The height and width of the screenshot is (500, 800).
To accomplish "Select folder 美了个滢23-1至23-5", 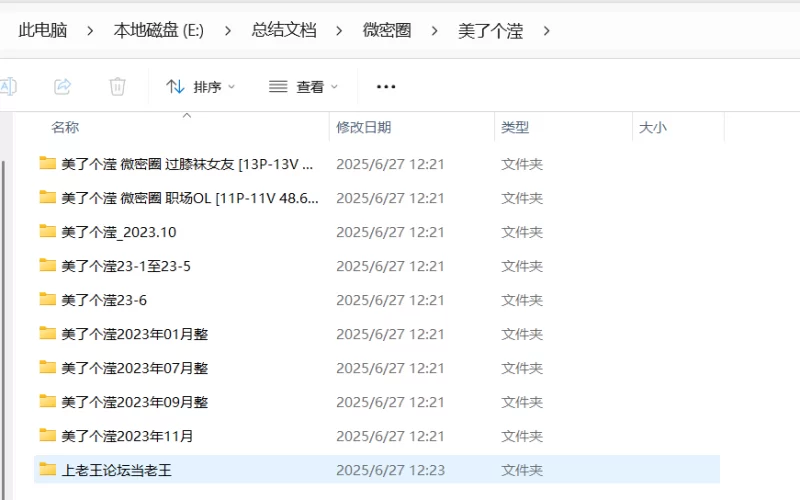I will 377,266.
